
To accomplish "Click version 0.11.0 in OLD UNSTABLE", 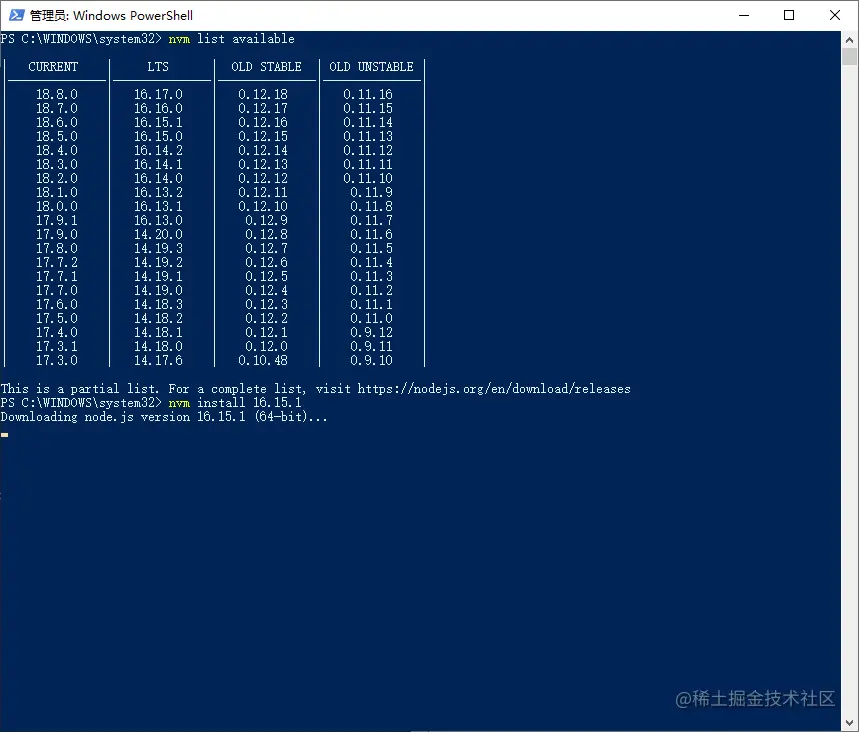I will point(371,318).
